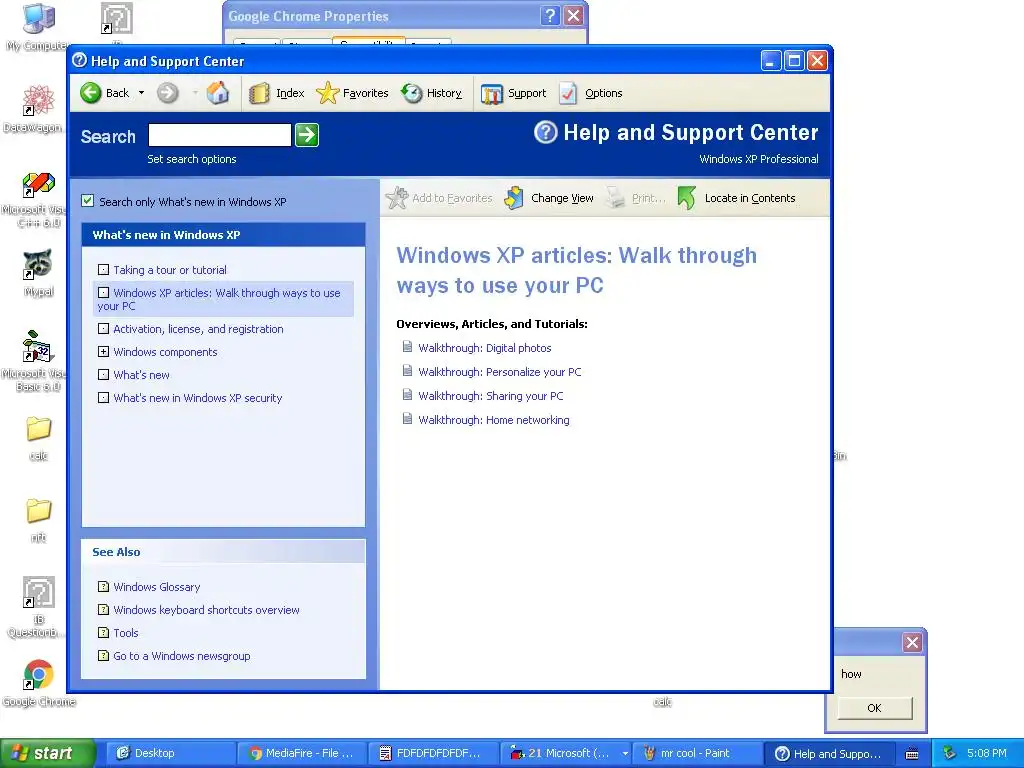The image size is (1024, 768).
Task: Click Help and Support taskbar button
Action: coord(828,753)
